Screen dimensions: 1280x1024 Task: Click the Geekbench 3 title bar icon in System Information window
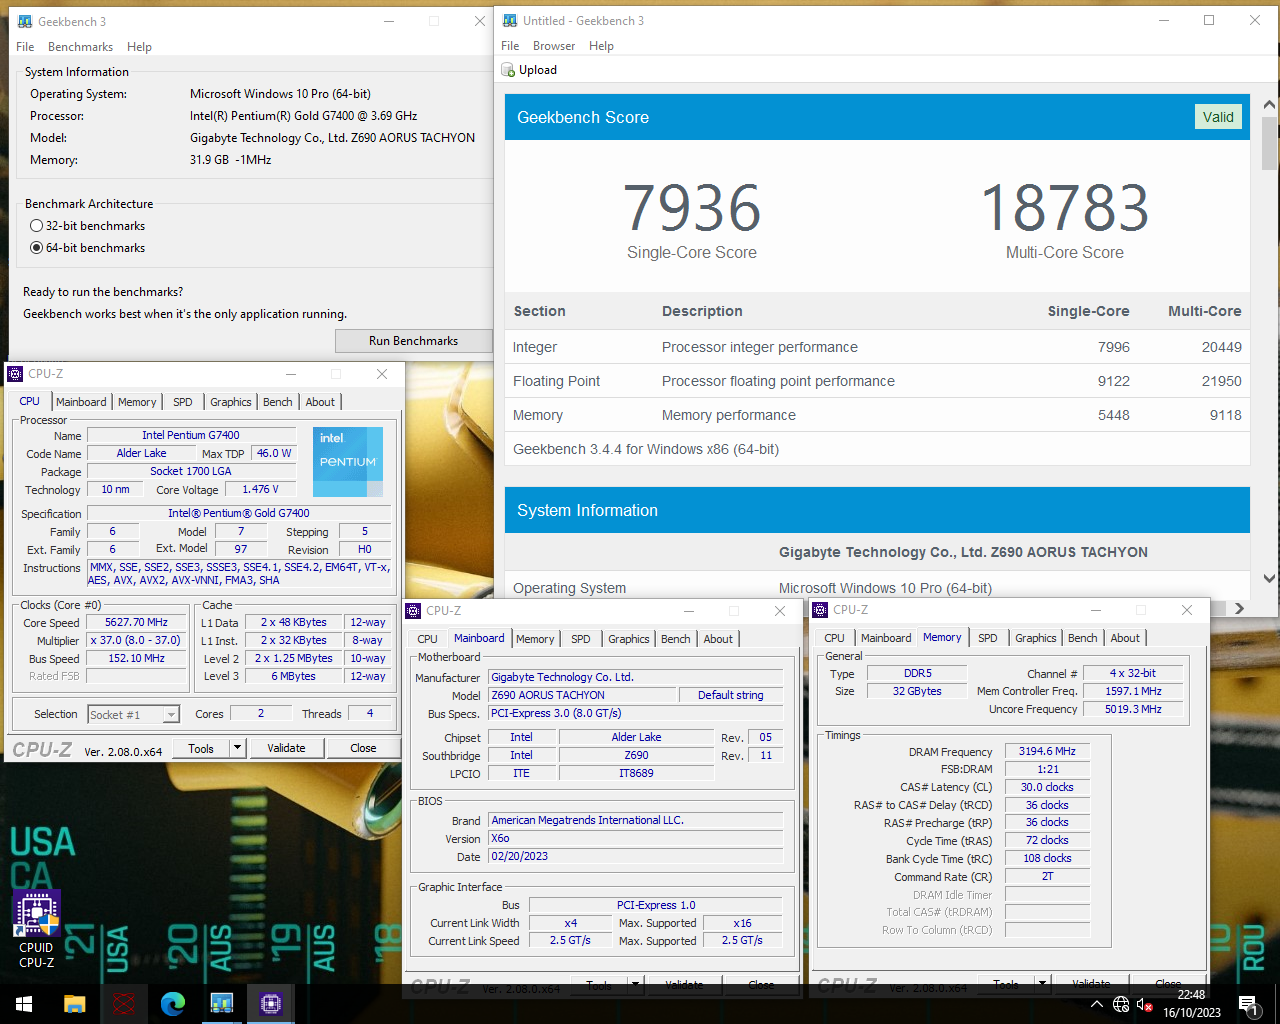(x=25, y=21)
